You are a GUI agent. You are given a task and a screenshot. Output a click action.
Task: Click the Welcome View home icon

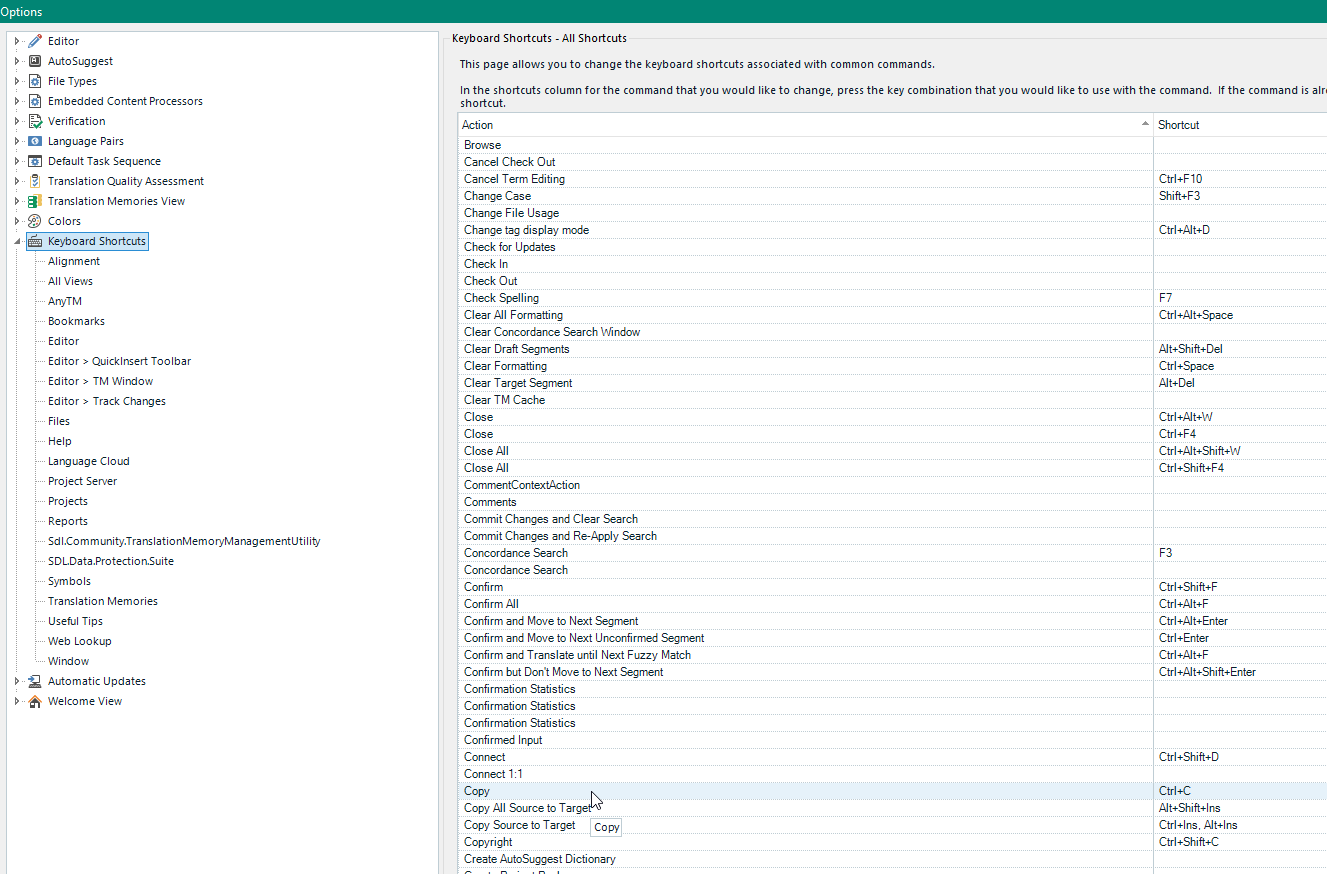(35, 701)
